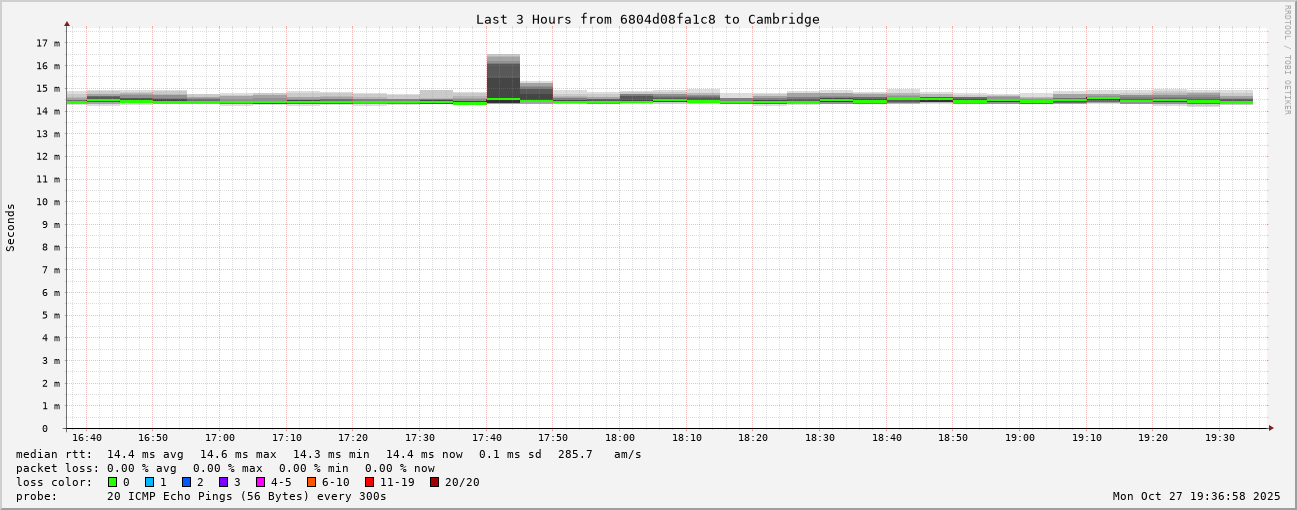Select the blue 2 loss color swatch
This screenshot has width=1297, height=510.
[x=186, y=482]
